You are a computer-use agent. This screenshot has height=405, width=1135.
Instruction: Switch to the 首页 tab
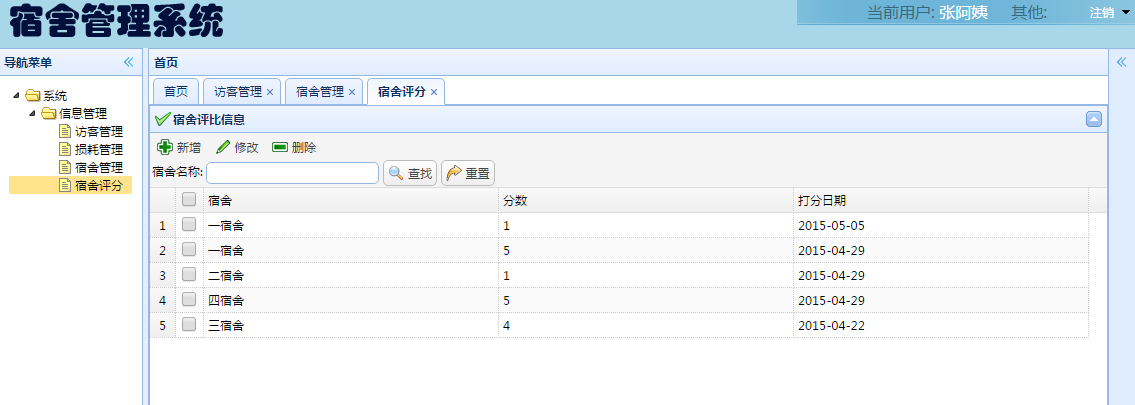[176, 92]
